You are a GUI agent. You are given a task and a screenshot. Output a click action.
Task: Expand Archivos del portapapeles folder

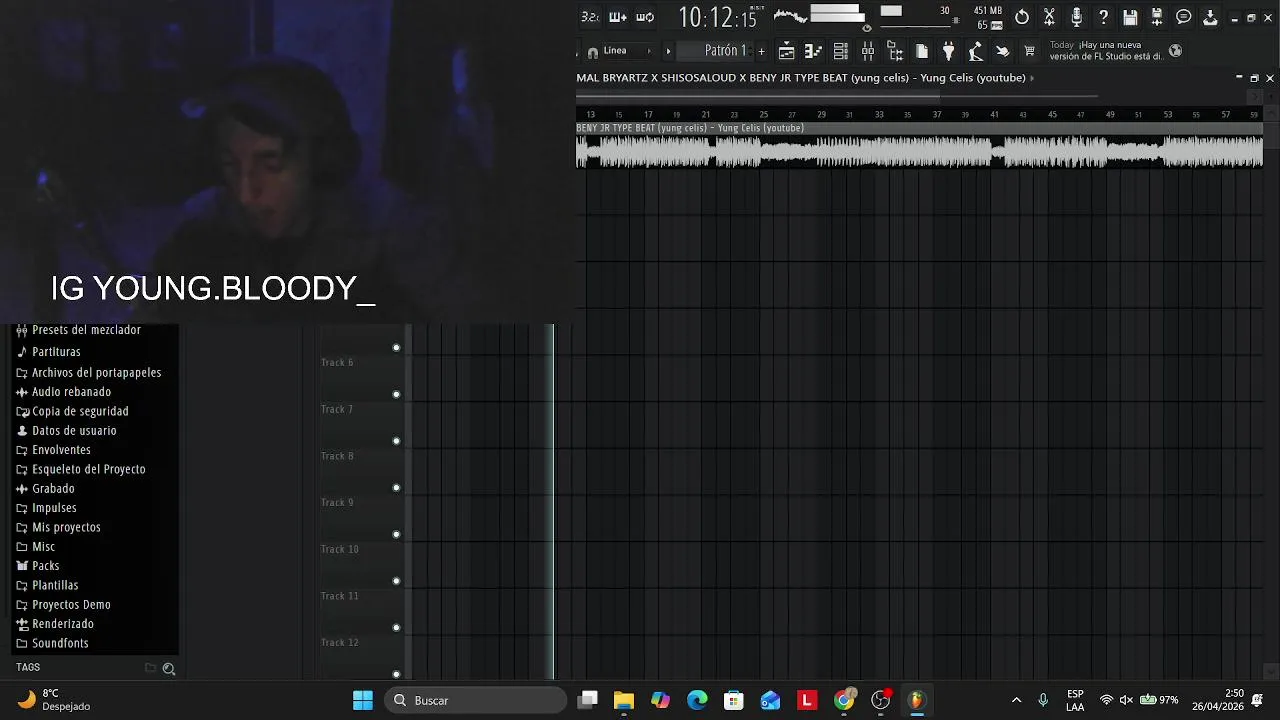pyautogui.click(x=88, y=372)
